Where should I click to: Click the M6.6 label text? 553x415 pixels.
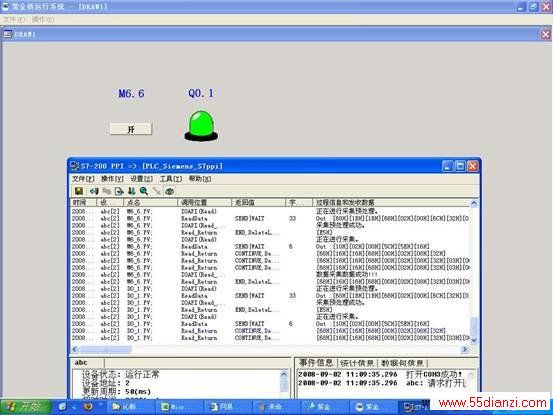(131, 93)
